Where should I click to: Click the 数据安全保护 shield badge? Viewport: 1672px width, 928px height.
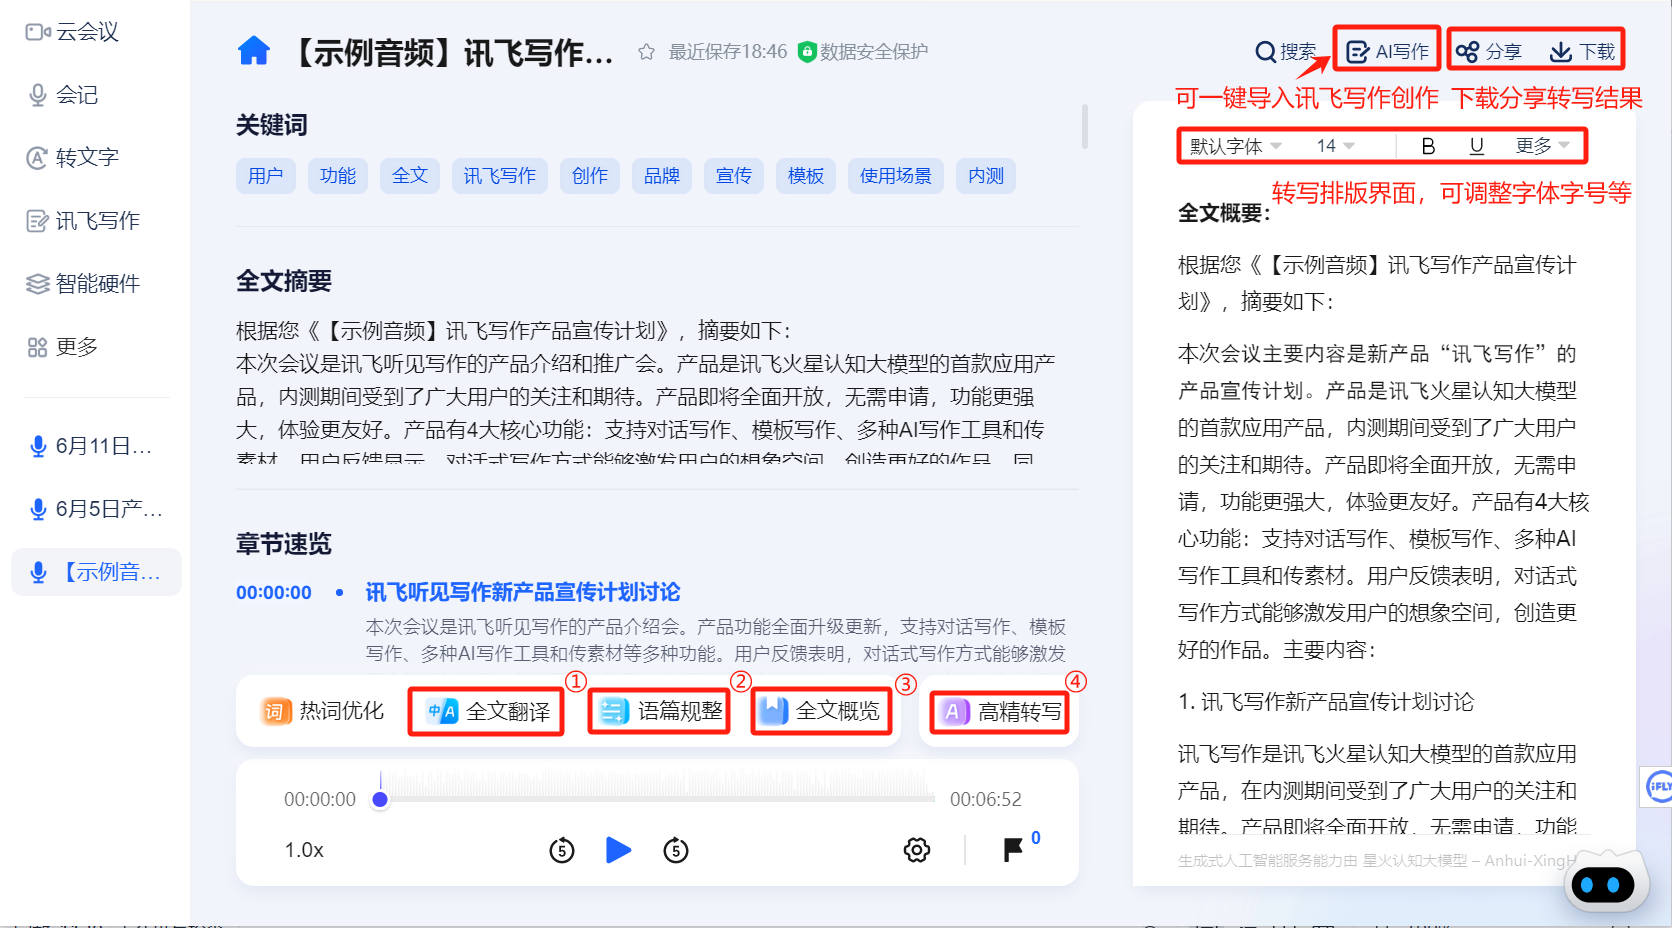[x=863, y=52]
